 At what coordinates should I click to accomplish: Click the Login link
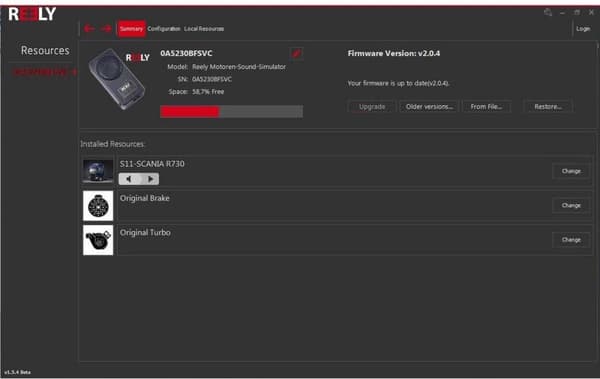[583, 29]
